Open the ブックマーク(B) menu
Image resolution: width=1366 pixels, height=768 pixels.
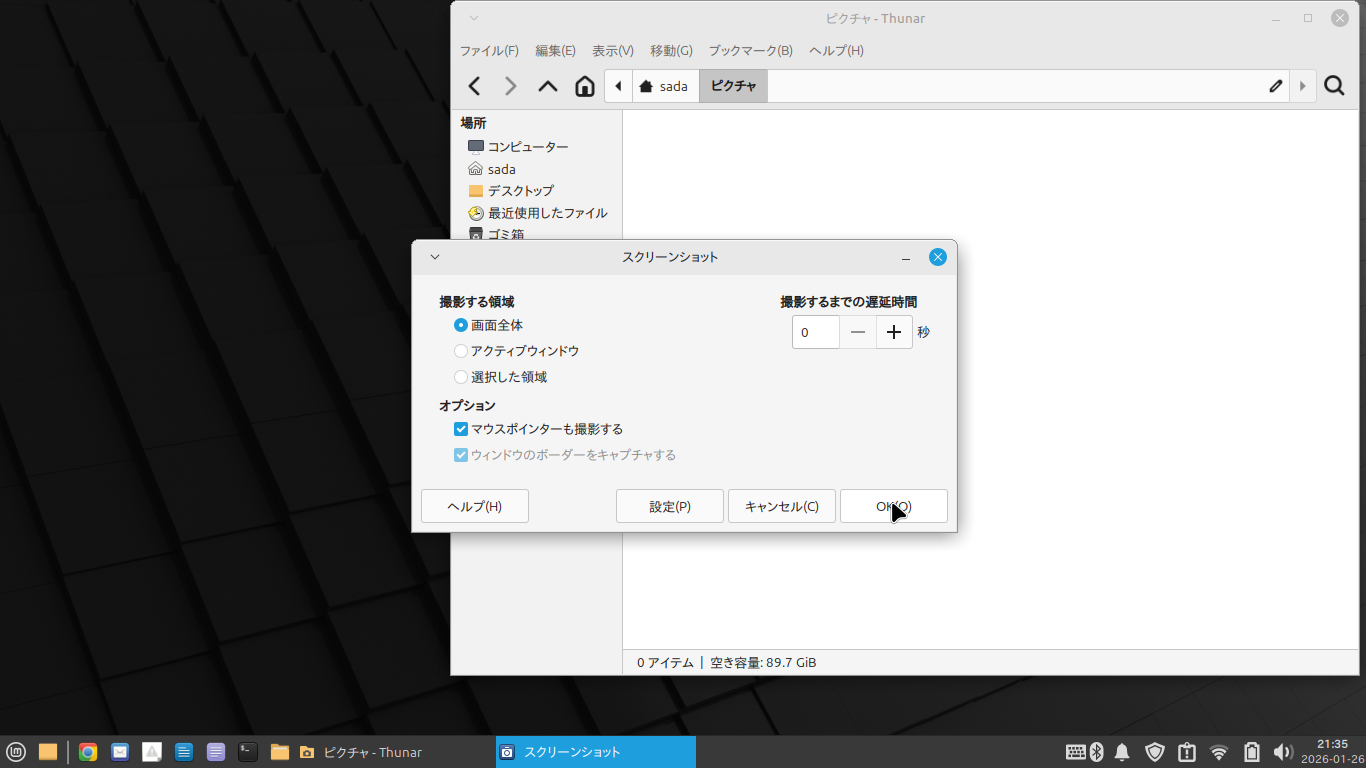(750, 51)
